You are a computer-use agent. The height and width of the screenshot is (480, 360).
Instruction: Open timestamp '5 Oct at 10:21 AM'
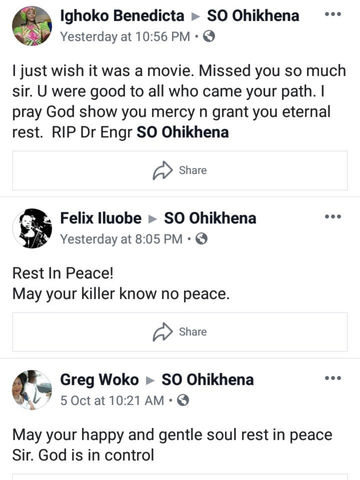click(112, 400)
